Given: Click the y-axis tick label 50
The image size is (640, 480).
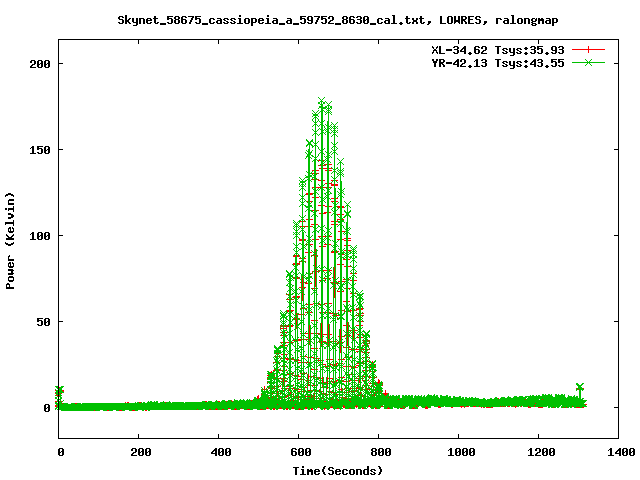Looking at the screenshot, I should (44, 322).
